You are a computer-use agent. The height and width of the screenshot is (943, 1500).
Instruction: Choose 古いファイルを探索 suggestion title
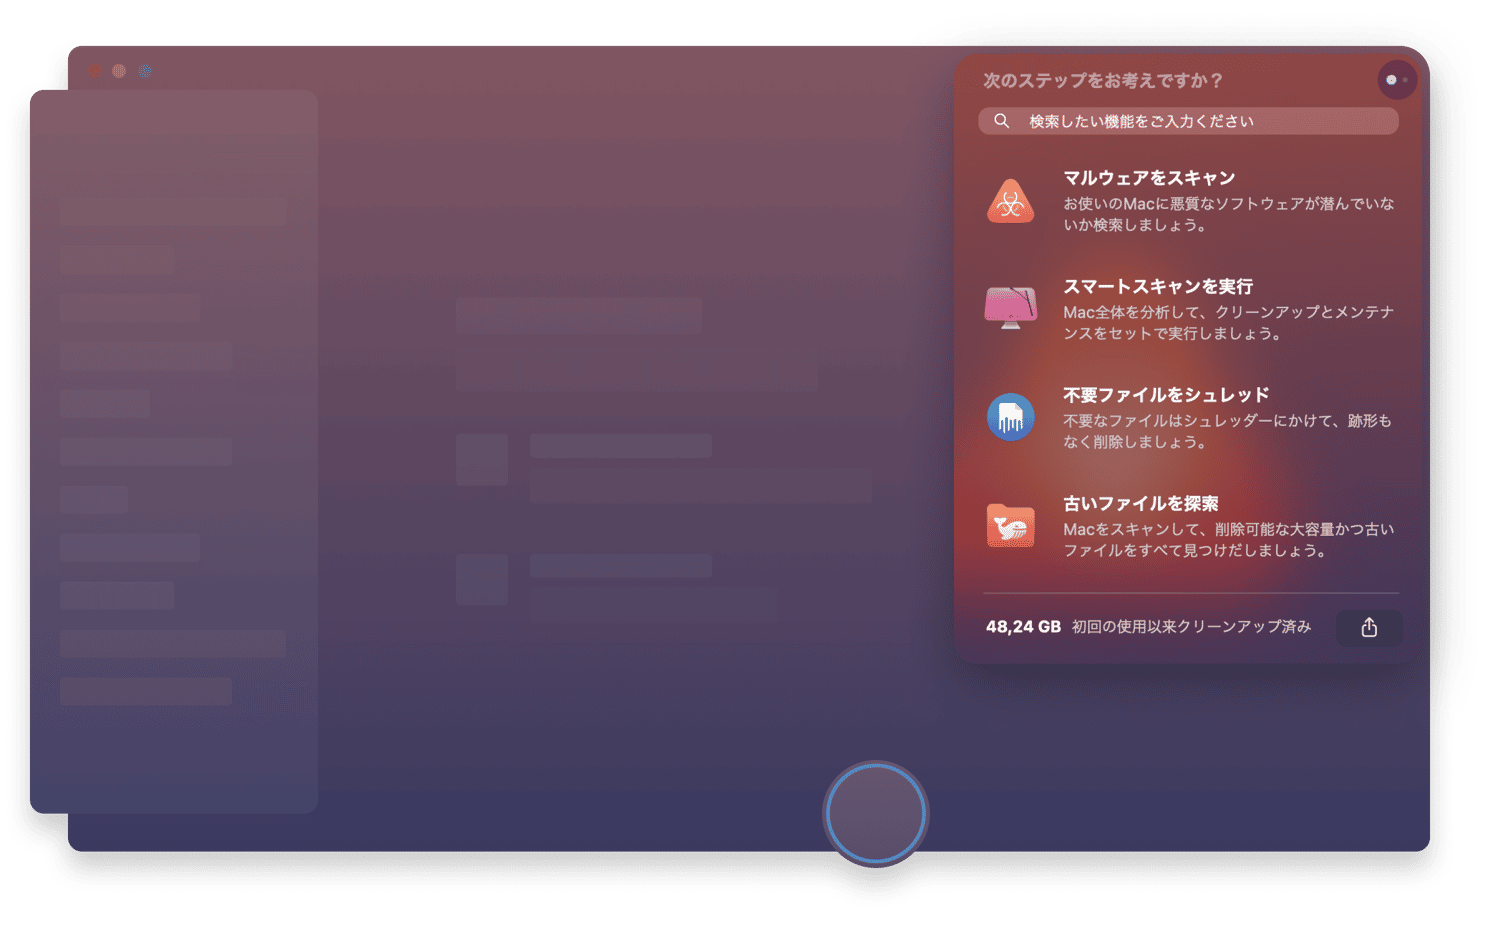point(1141,503)
